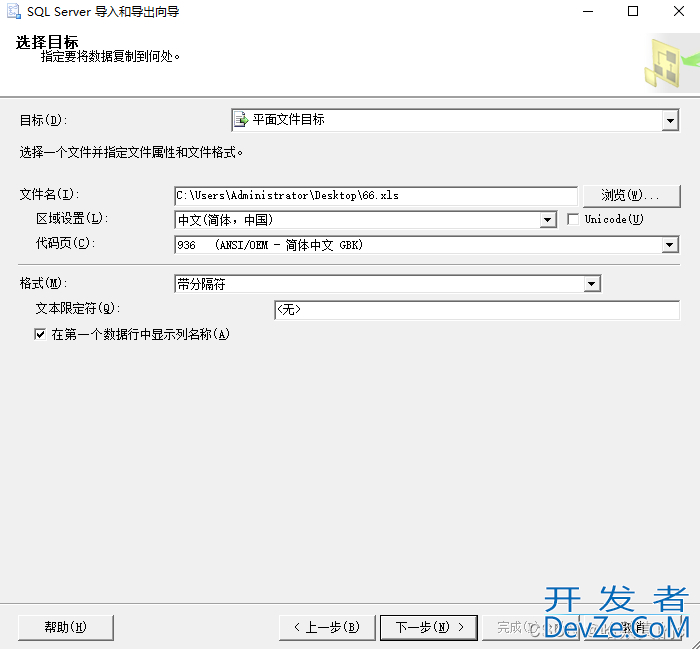Viewport: 700px width, 649px height.
Task: Open the 代码页 code page dropdown
Action: tap(669, 245)
